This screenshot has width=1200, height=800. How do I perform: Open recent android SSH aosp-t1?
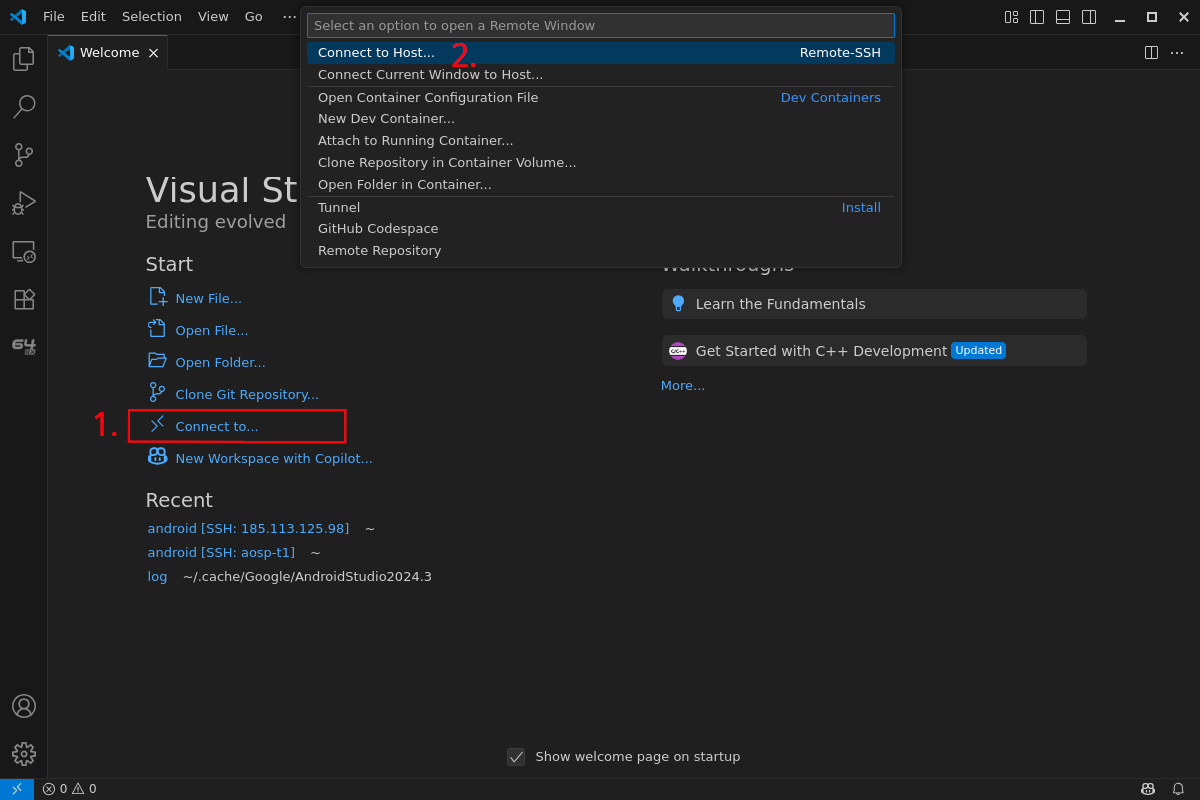[x=221, y=552]
